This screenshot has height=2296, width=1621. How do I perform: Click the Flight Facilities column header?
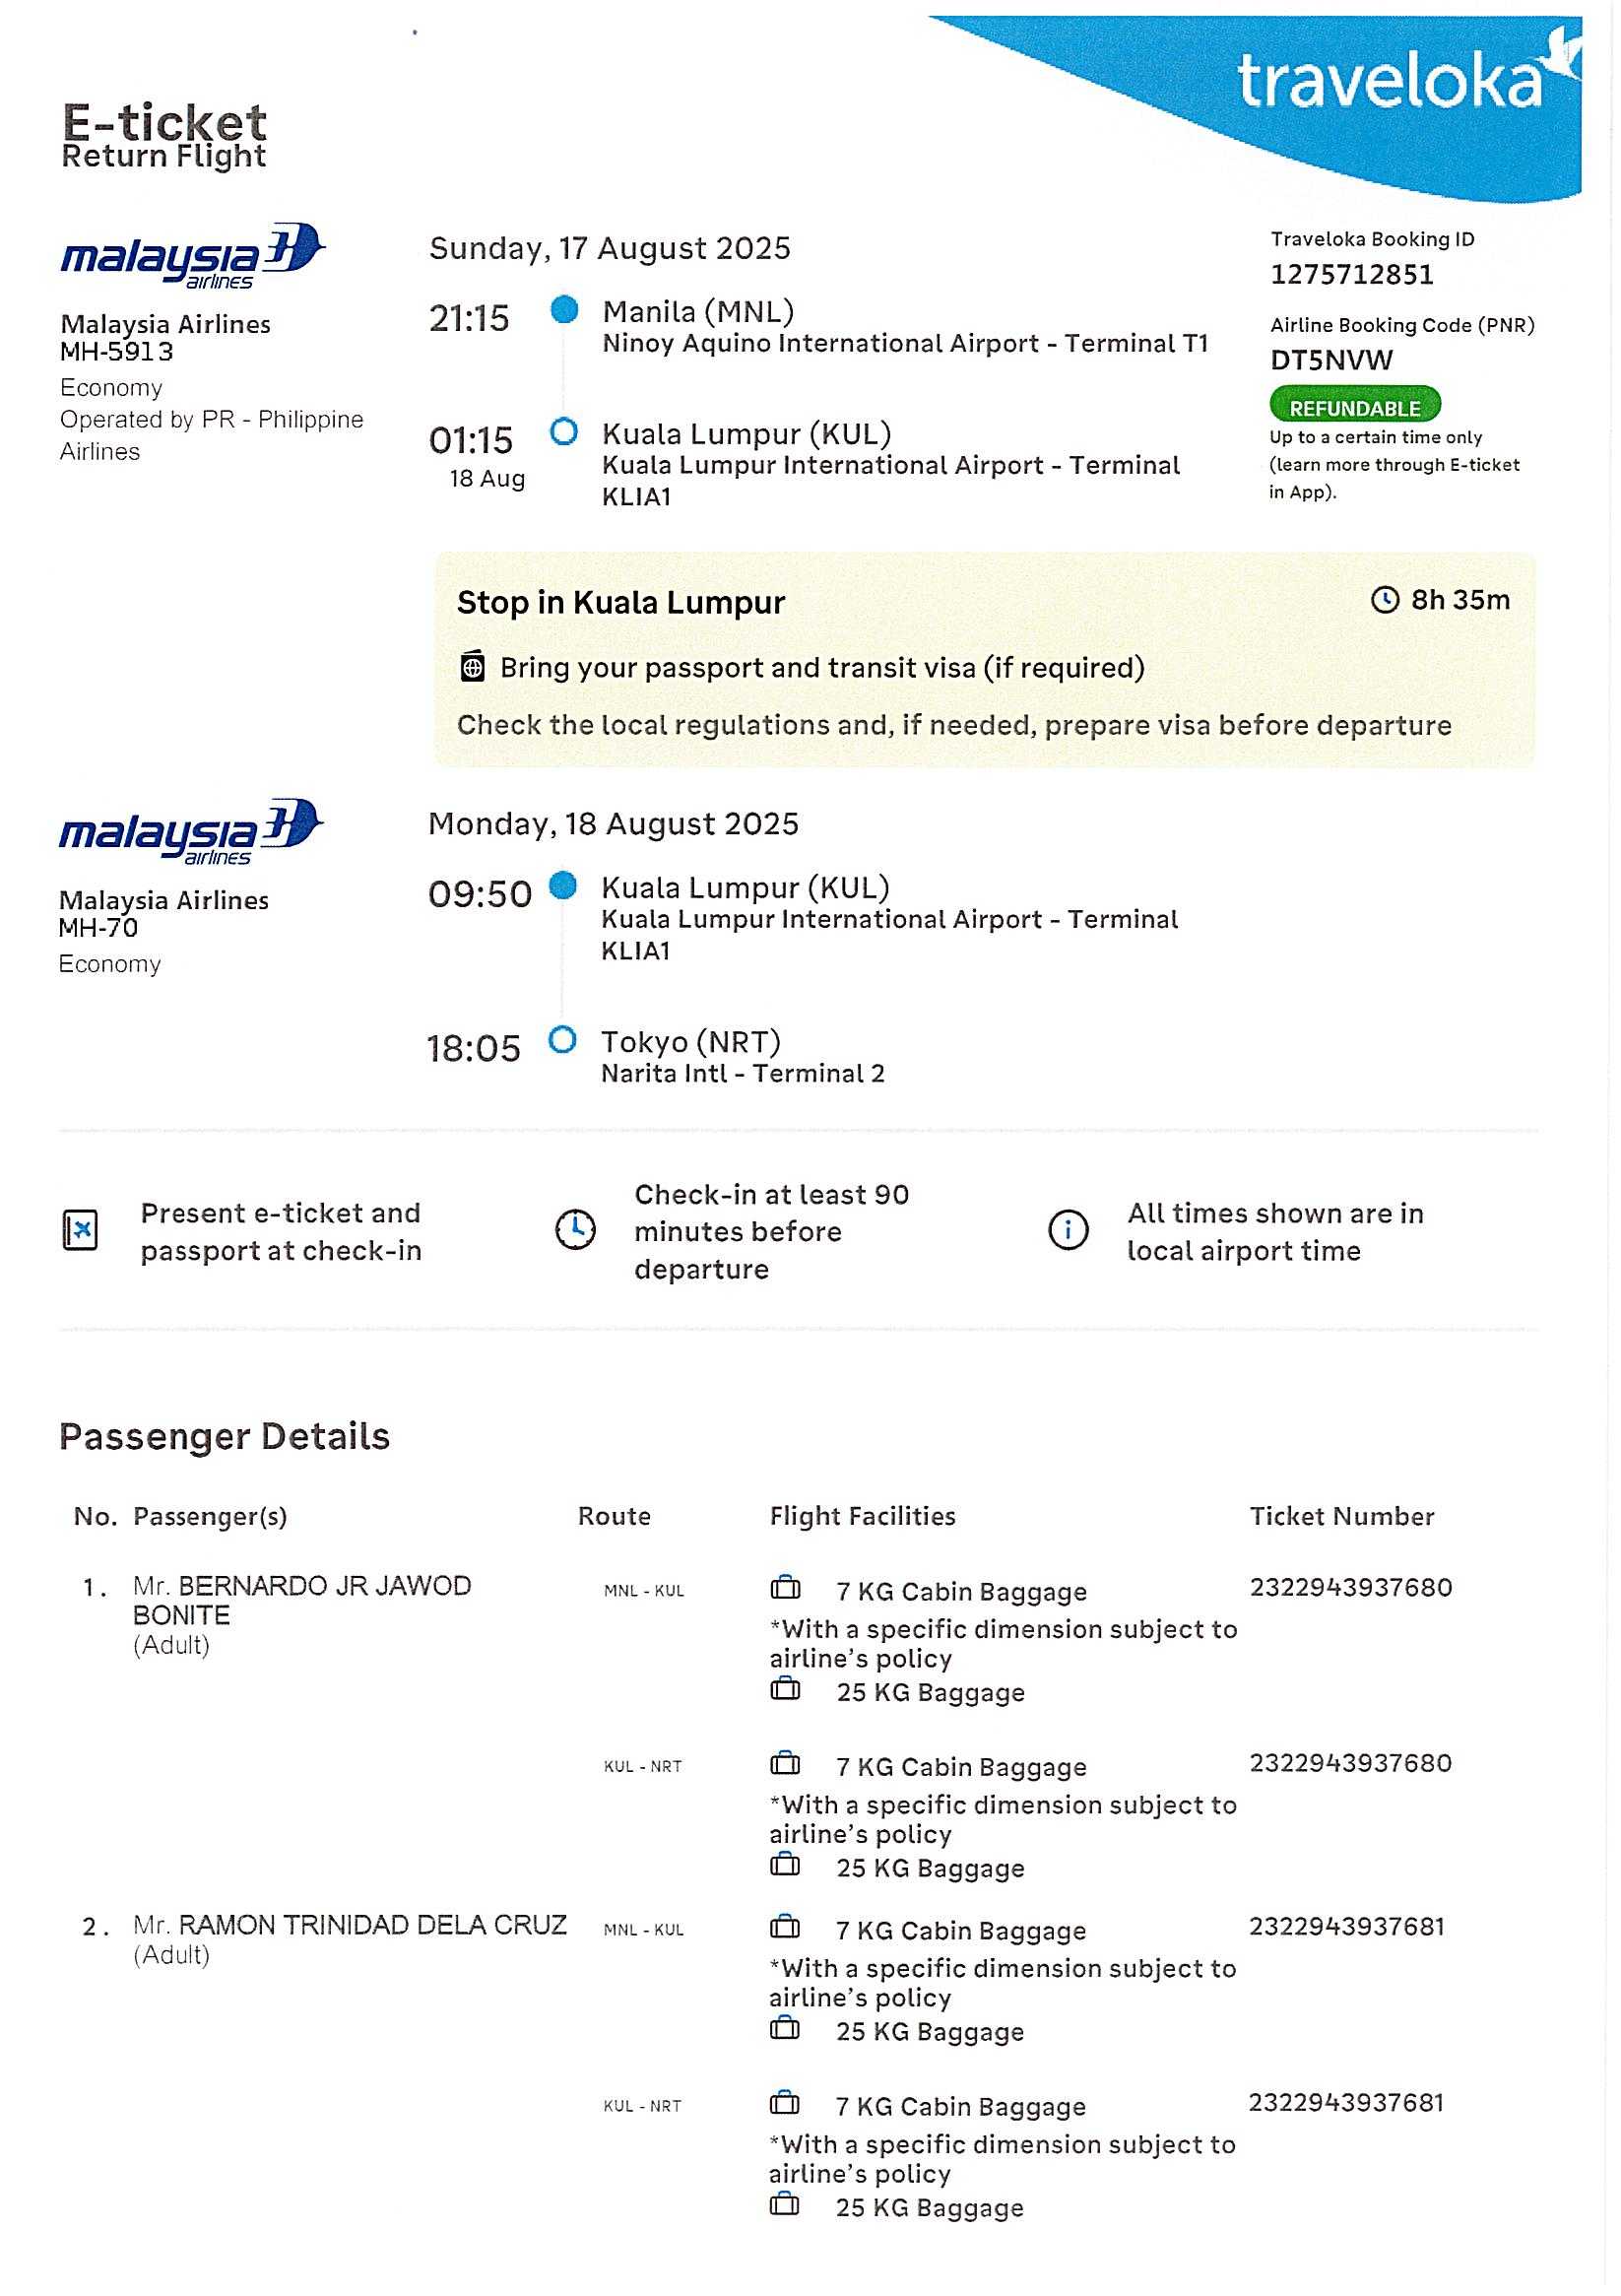click(862, 1516)
